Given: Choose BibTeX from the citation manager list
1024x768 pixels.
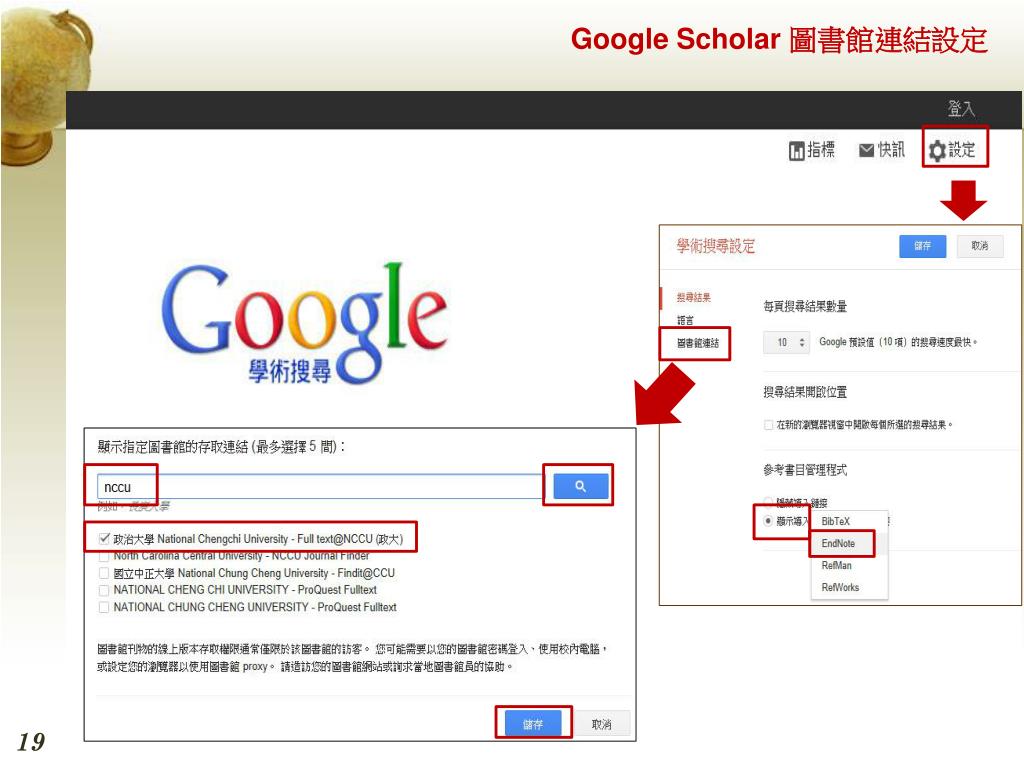Looking at the screenshot, I should tap(848, 521).
